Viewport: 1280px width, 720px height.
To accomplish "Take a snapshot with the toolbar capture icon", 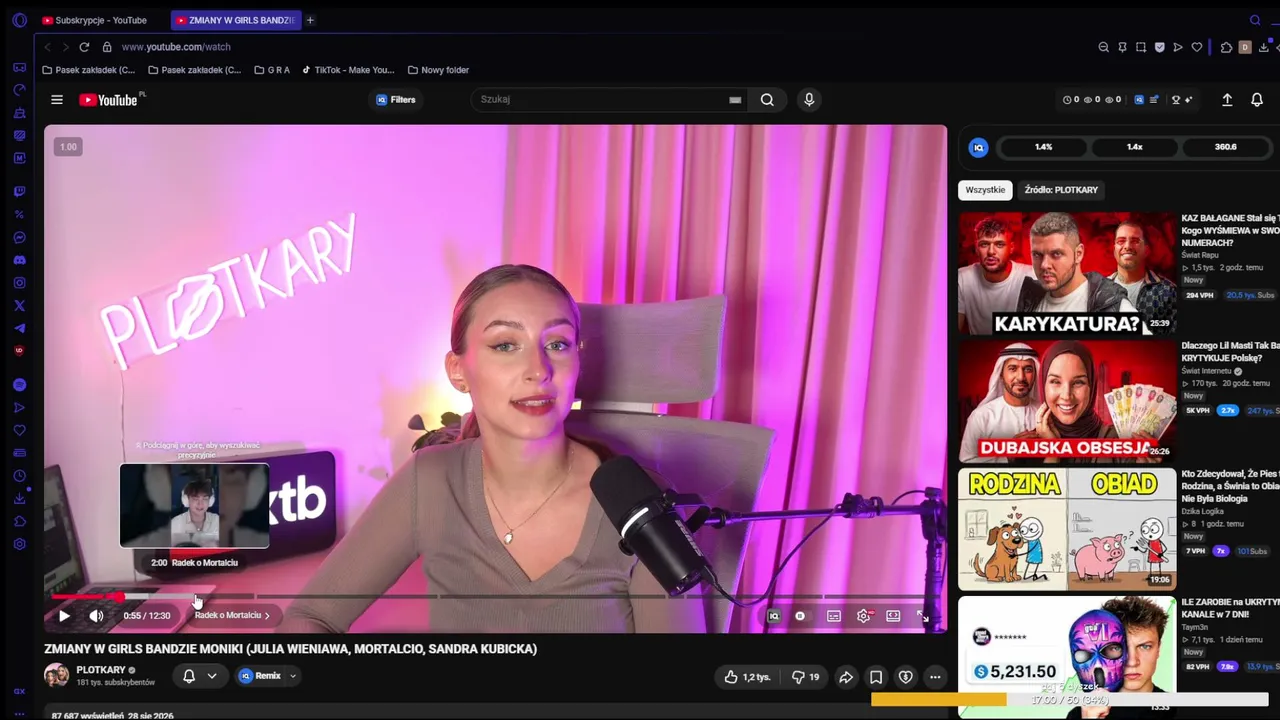I will 1141,47.
